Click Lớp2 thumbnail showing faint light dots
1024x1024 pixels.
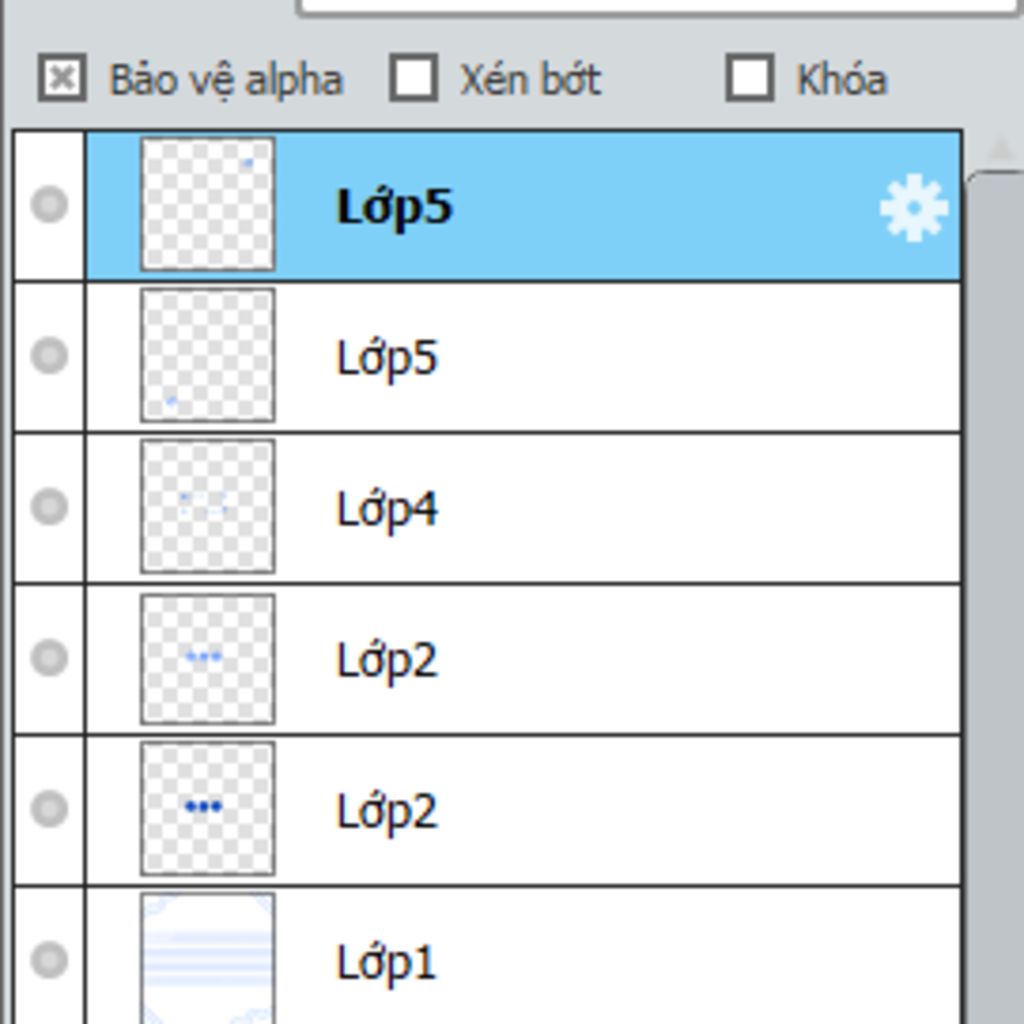tap(208, 658)
